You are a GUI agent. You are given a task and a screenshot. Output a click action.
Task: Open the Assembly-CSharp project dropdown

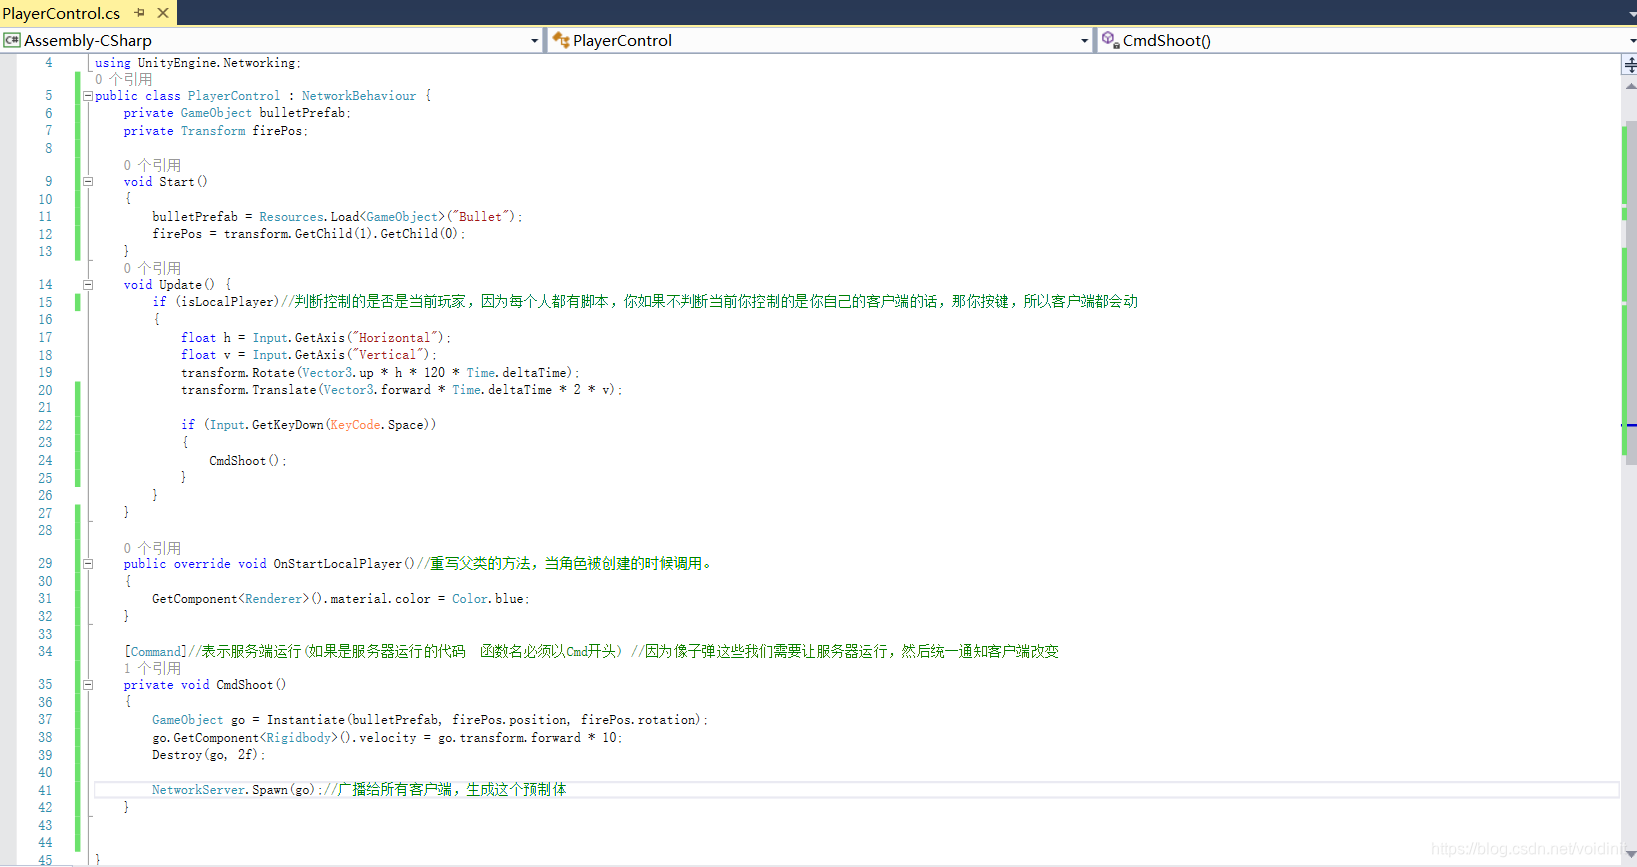[x=534, y=41]
